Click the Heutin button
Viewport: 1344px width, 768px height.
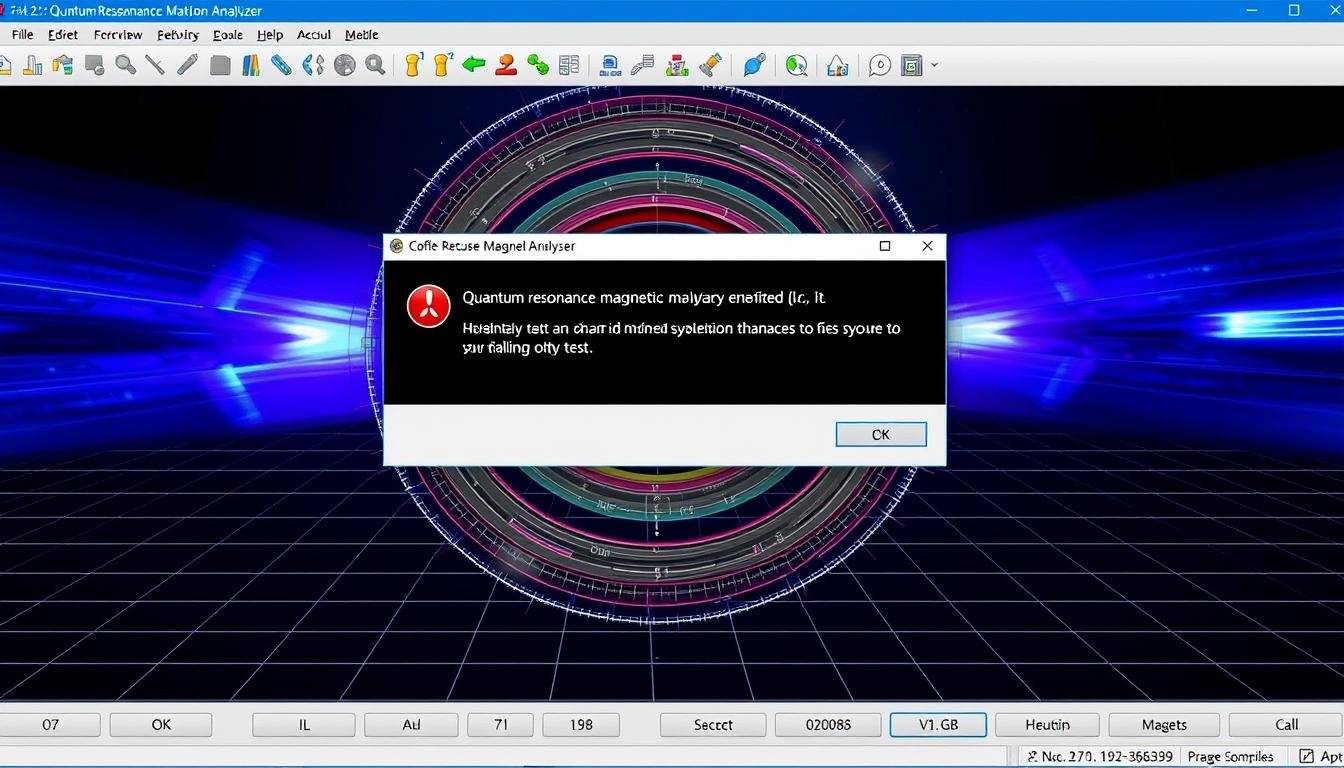point(1047,725)
